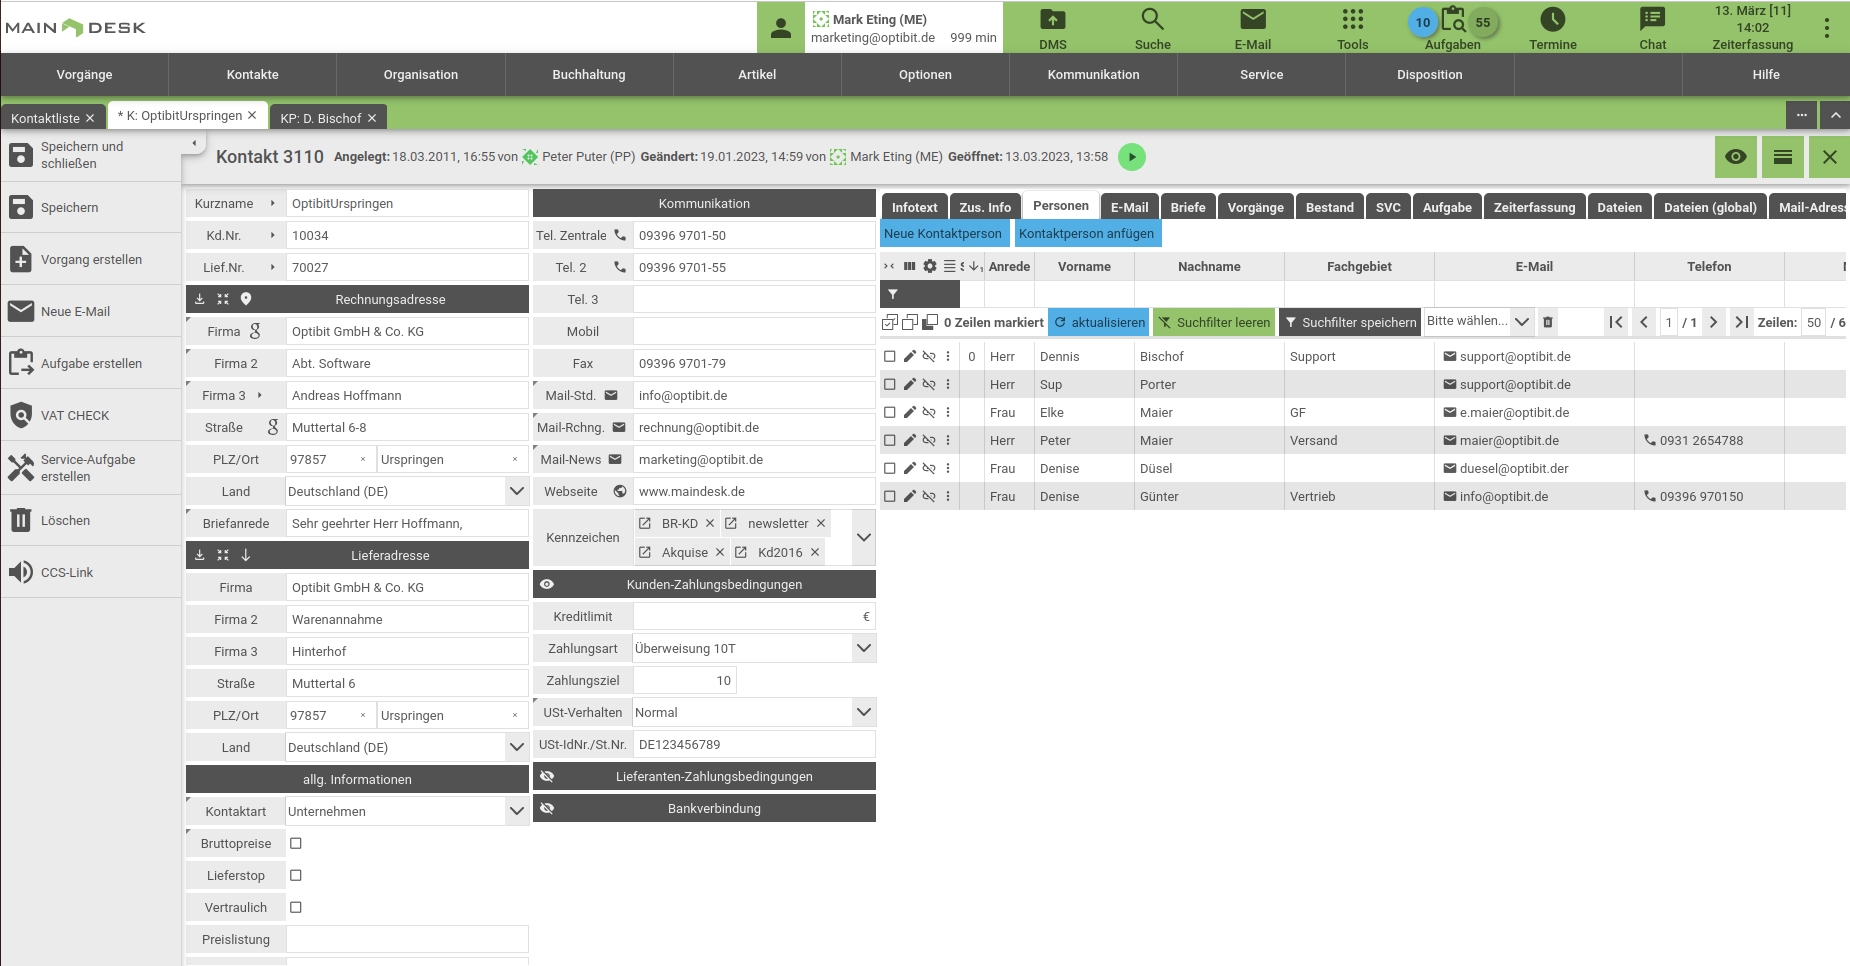Enable the Lieferstop checkbox
The height and width of the screenshot is (966, 1850).
296,876
